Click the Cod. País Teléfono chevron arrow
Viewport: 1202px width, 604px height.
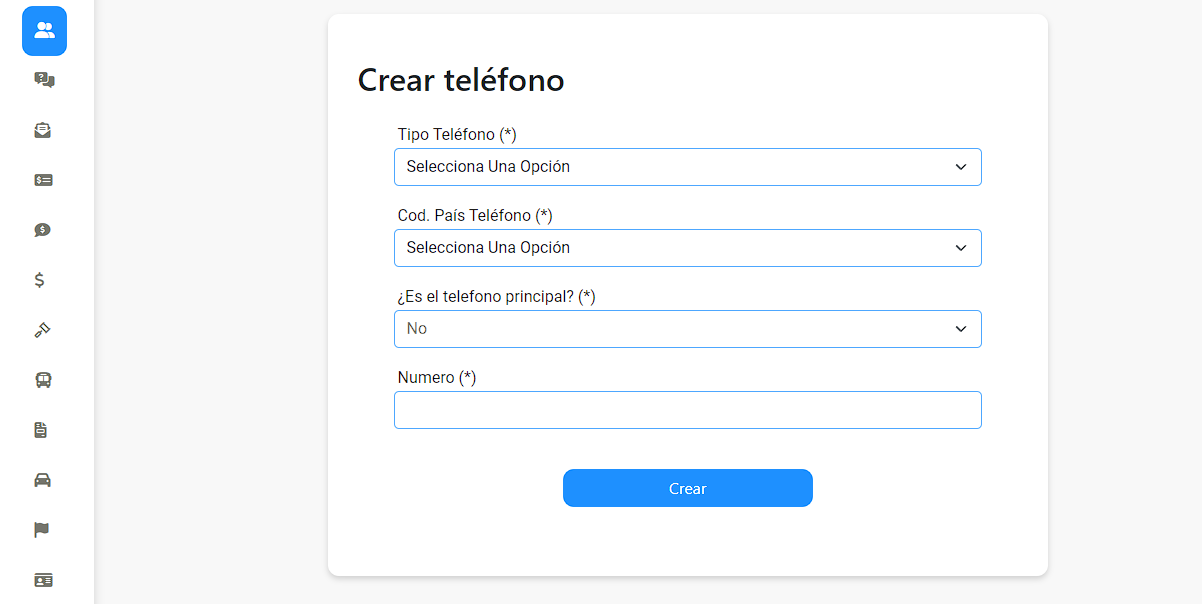961,248
